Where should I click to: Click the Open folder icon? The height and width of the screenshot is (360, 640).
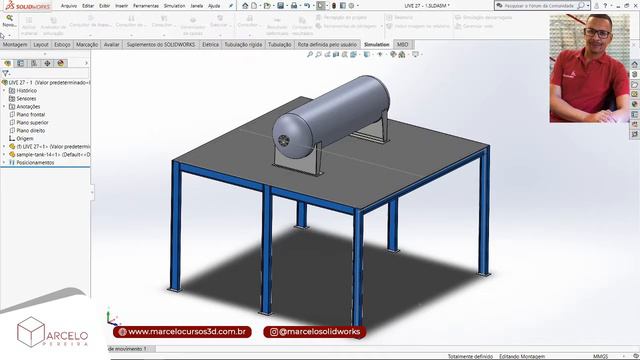tap(267, 6)
